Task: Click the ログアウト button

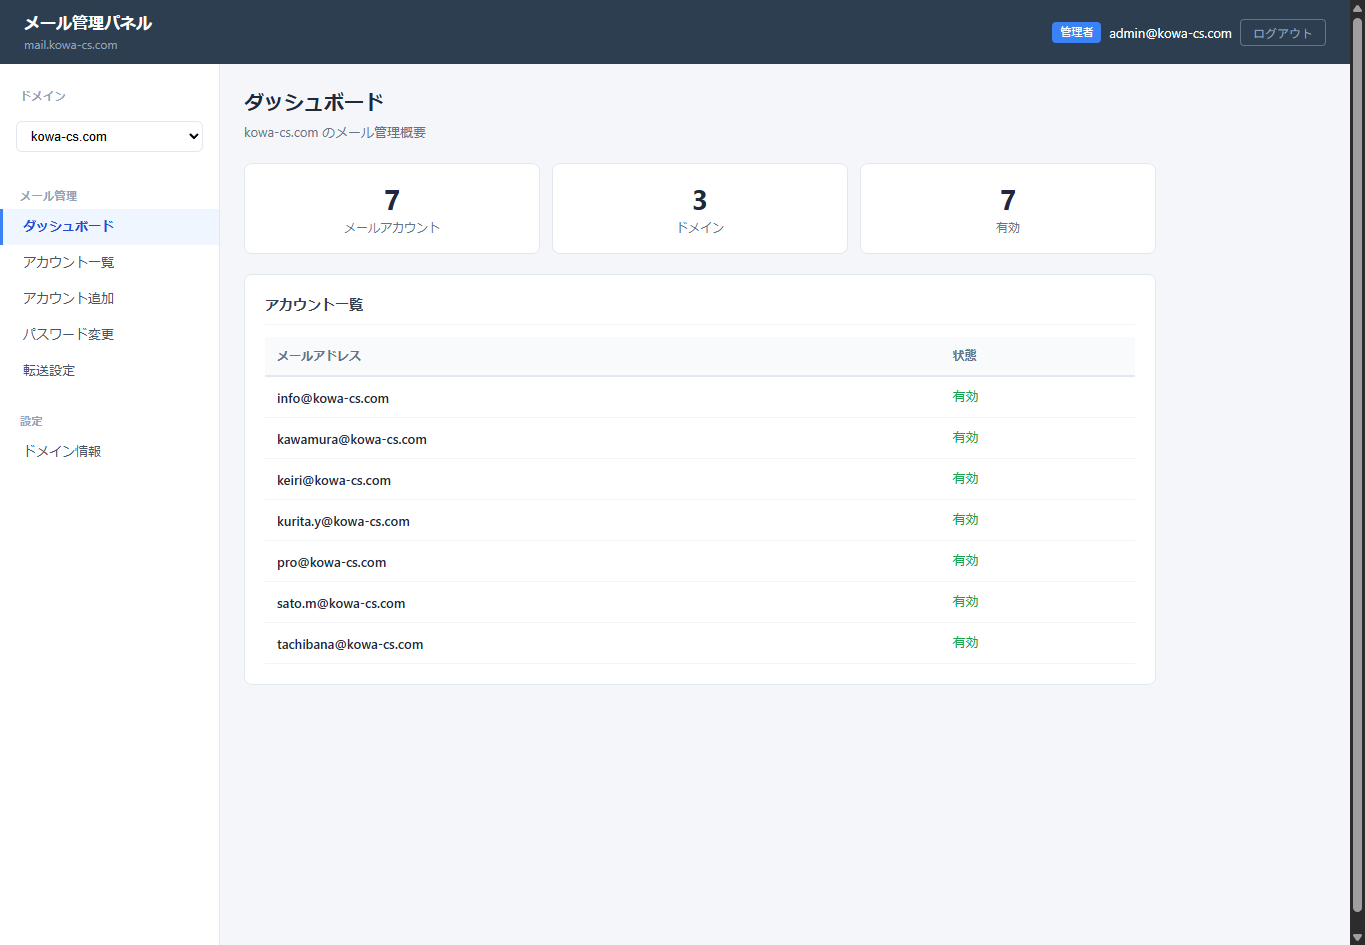Action: [1282, 33]
